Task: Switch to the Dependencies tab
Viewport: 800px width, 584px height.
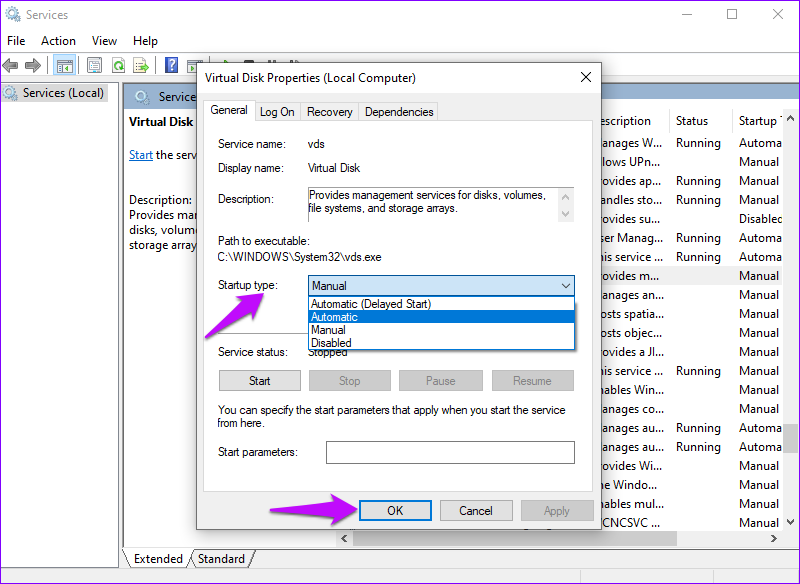Action: point(399,112)
